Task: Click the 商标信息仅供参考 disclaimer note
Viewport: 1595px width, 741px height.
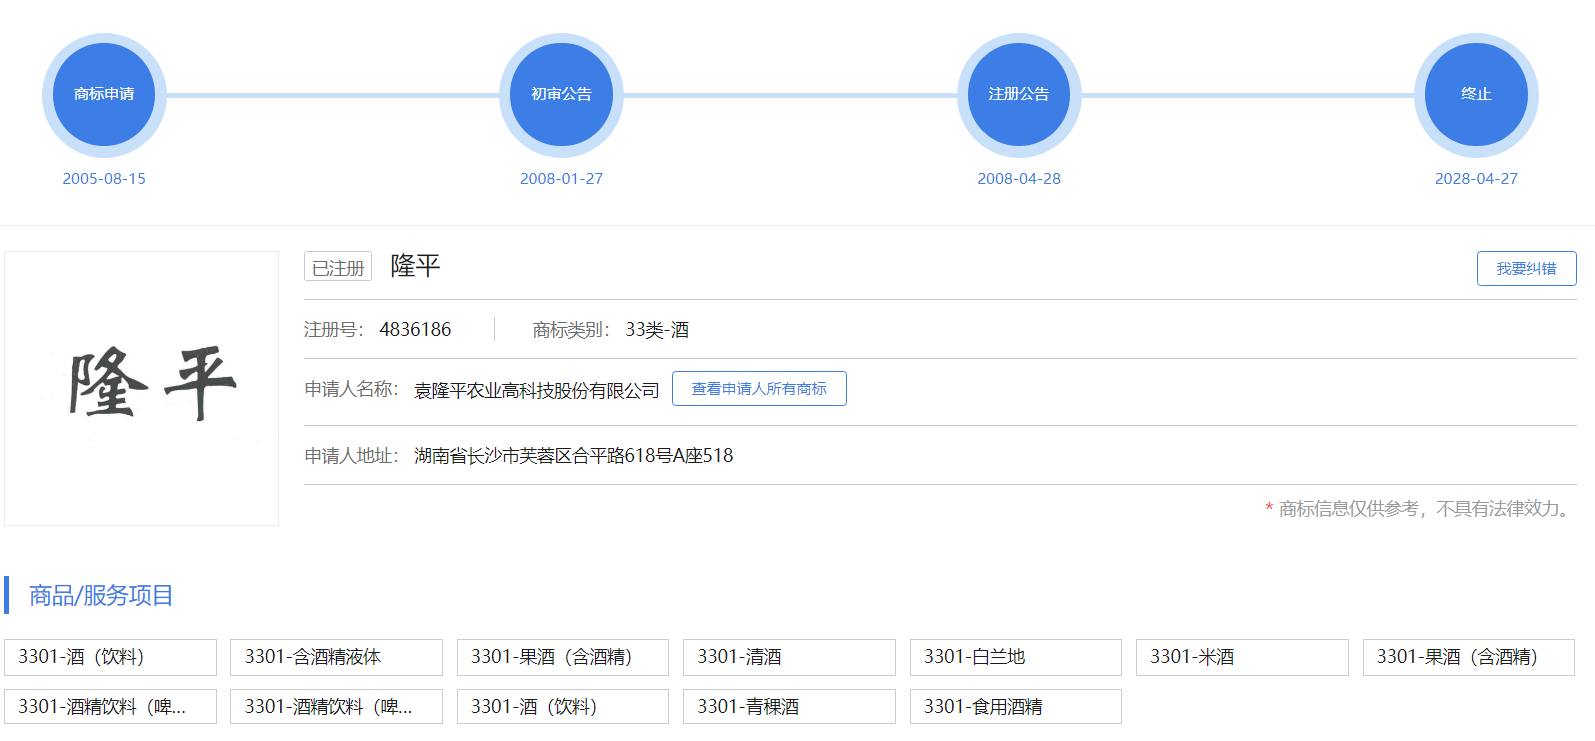Action: point(1420,509)
